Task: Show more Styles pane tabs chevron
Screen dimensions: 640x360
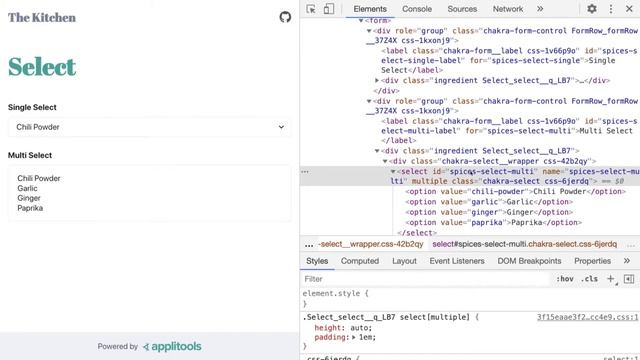Action: 627,261
